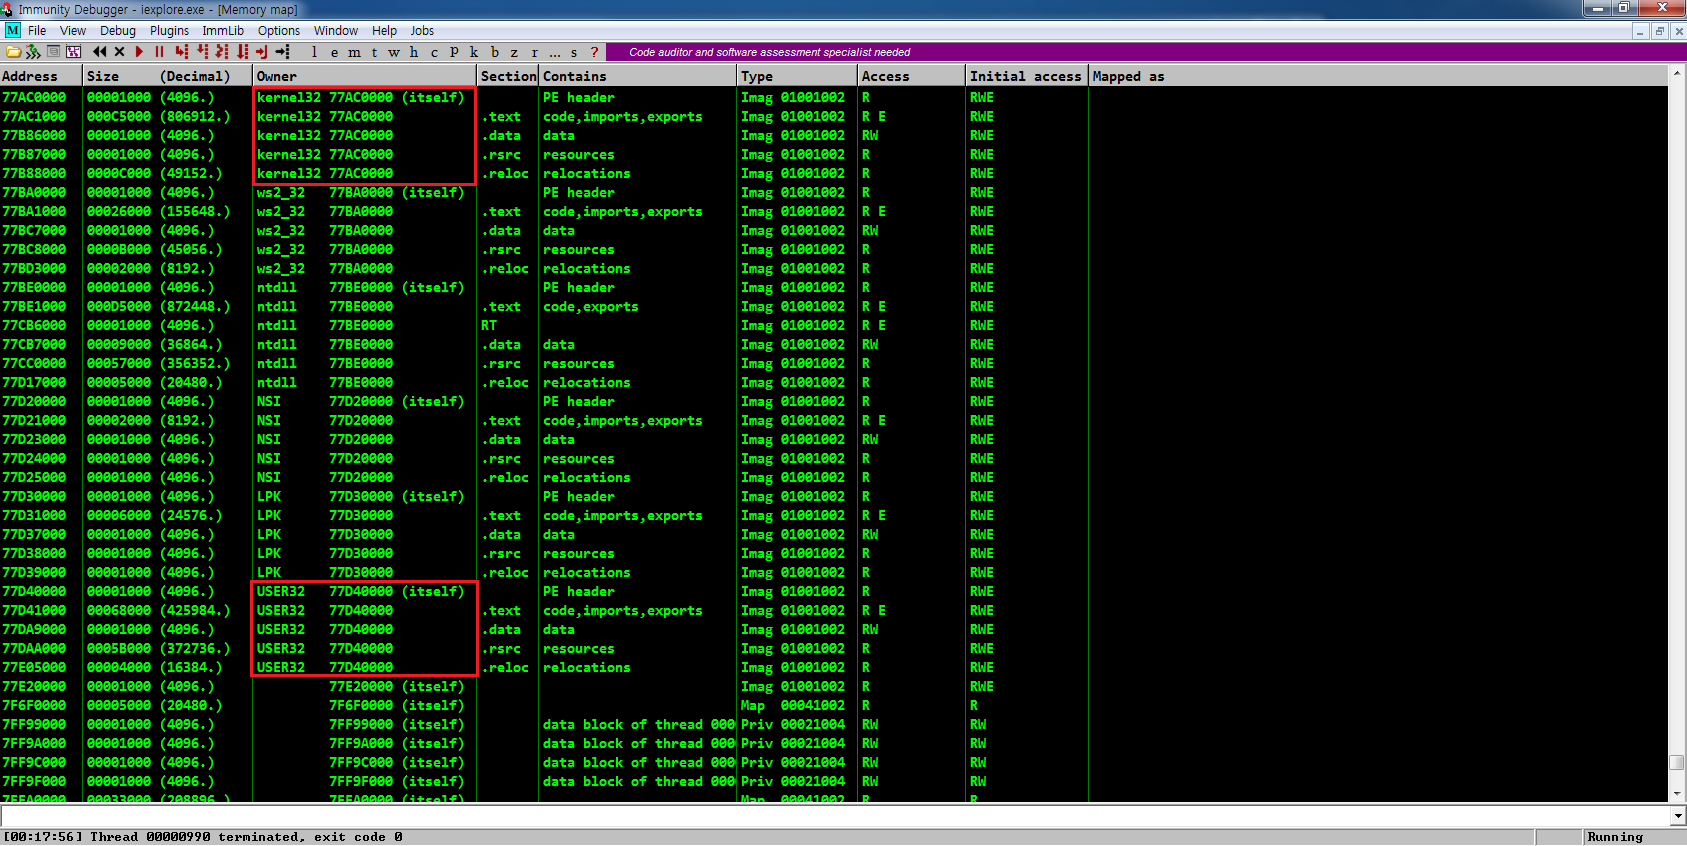
Task: Select the kernel32 .text row 77AC1000
Action: click(834, 117)
